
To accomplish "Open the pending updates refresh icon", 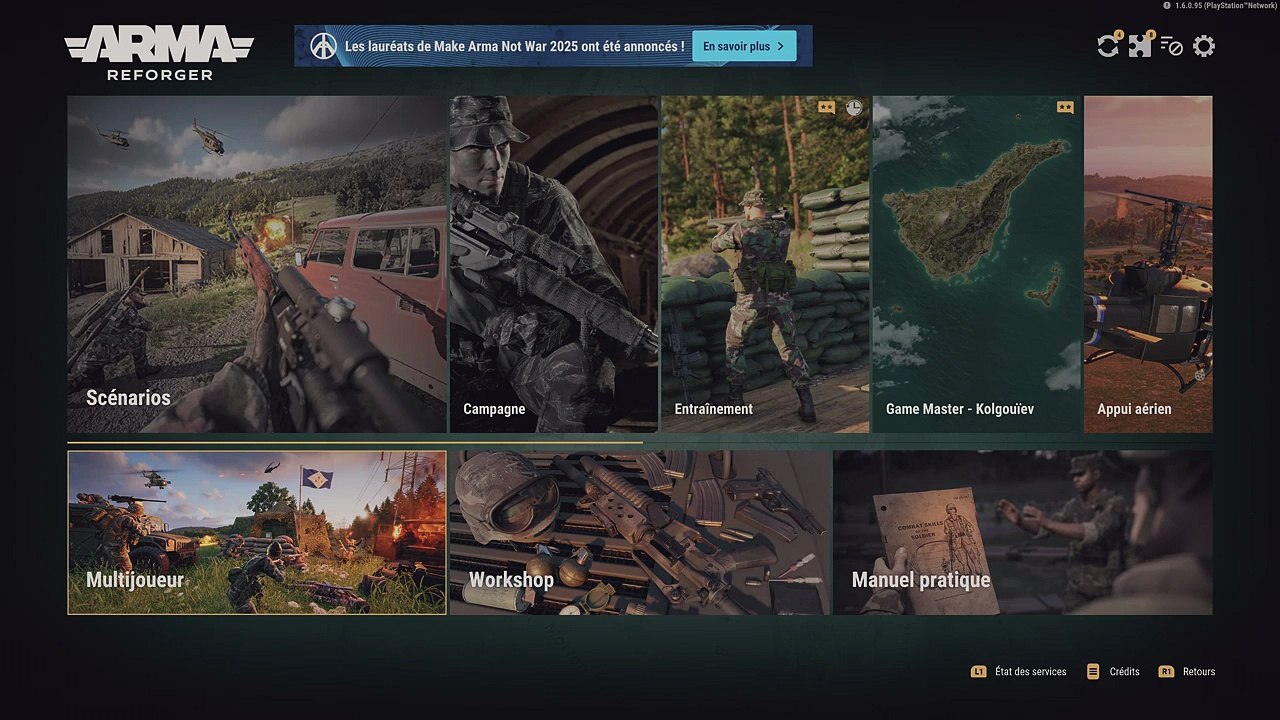I will click(1107, 46).
